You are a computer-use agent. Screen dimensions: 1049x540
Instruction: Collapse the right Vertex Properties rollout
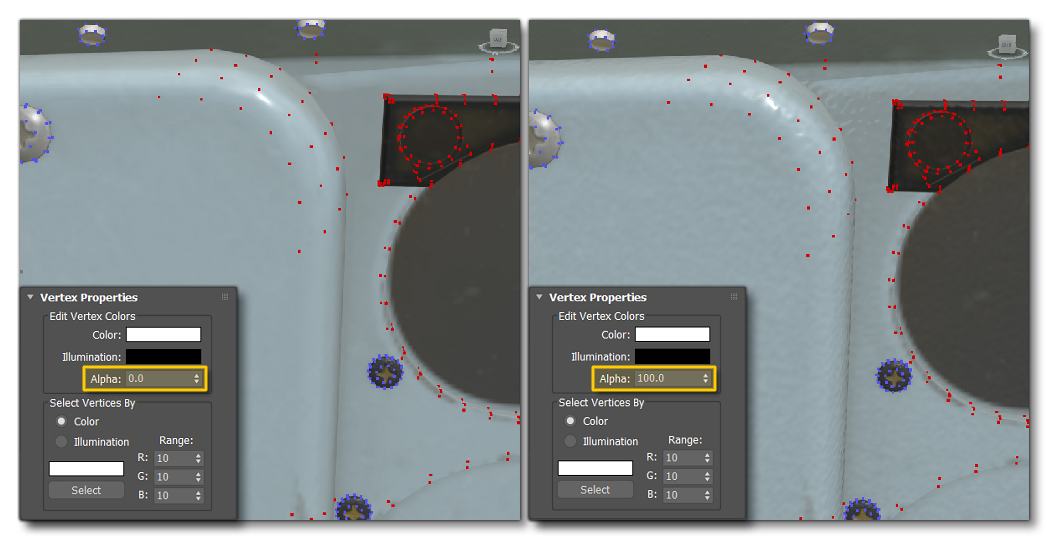click(x=539, y=298)
